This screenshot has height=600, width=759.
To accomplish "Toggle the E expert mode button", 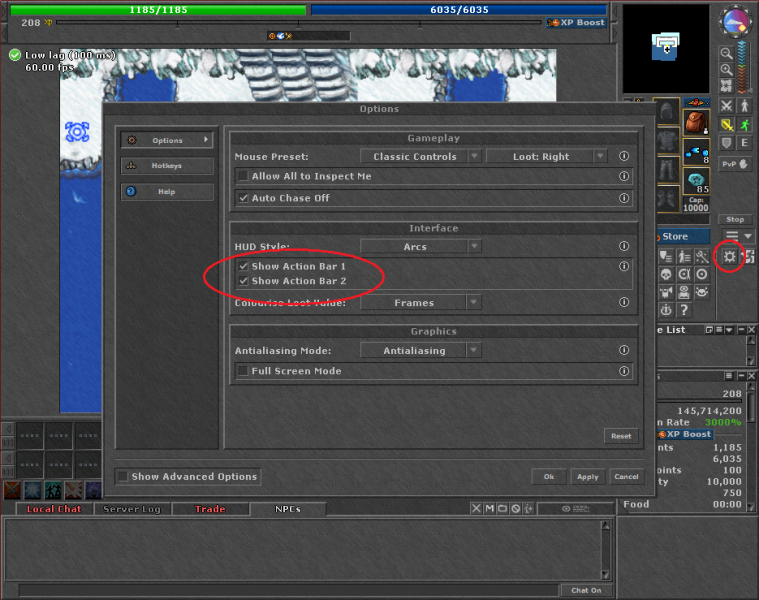I will point(744,143).
